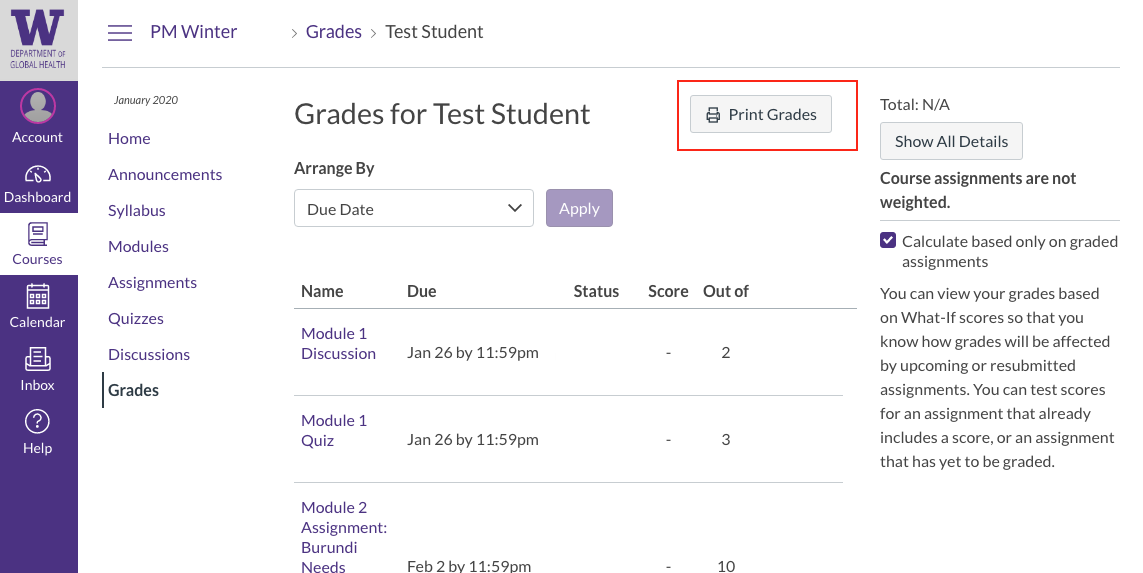Open the Account avatar icon
This screenshot has height=573, width=1143.
tap(38, 105)
